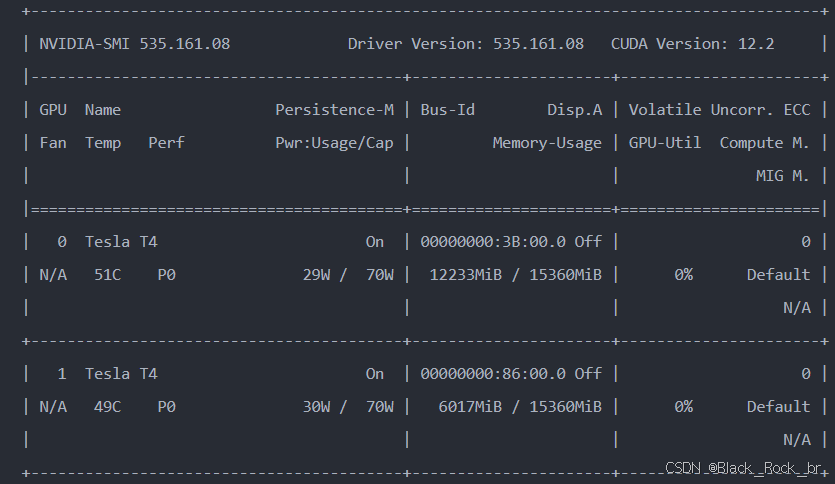Click the 15360MiB total memory of GPU 0
The width and height of the screenshot is (835, 484).
(565, 275)
